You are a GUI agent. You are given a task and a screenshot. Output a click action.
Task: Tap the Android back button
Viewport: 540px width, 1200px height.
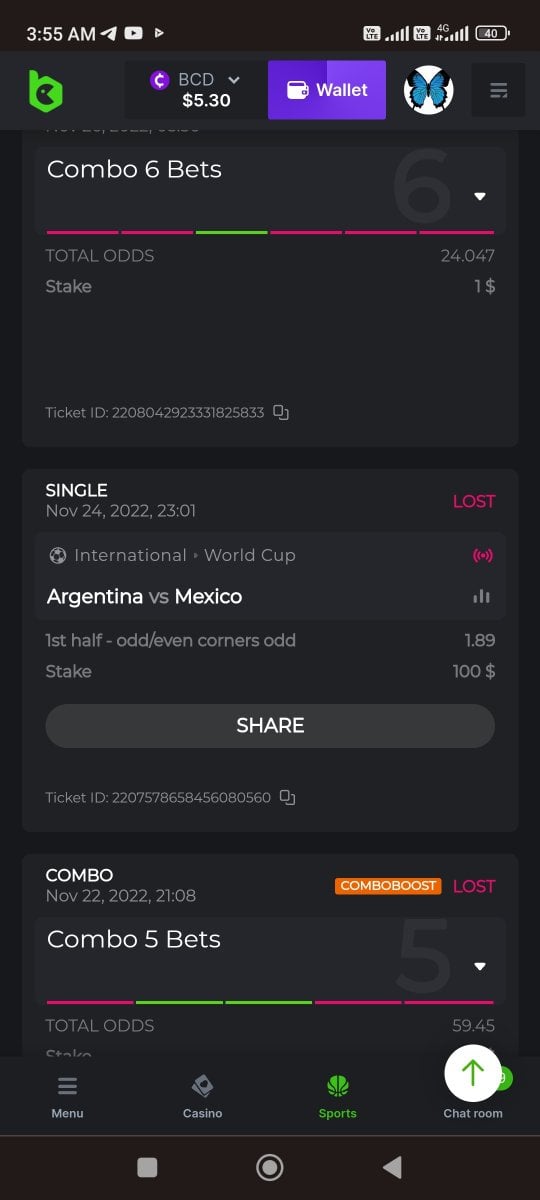(x=392, y=1167)
